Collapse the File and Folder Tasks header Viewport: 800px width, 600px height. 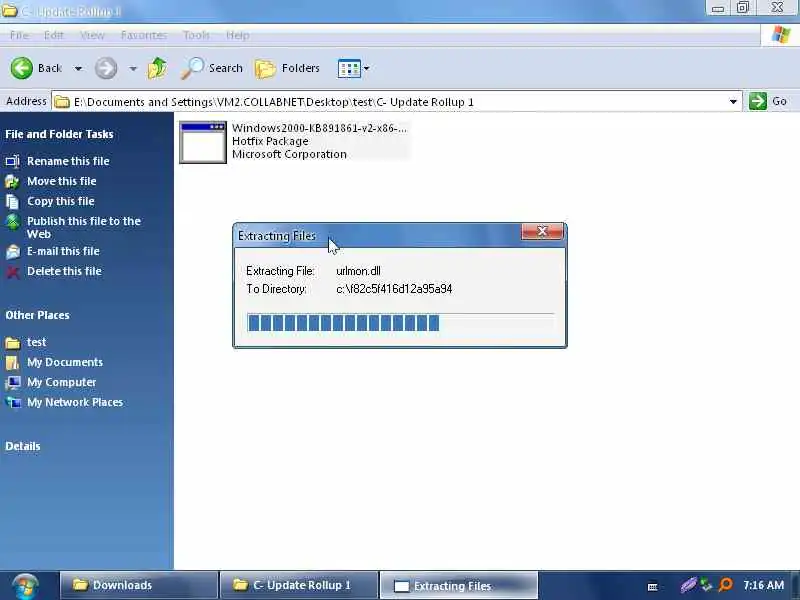point(59,134)
